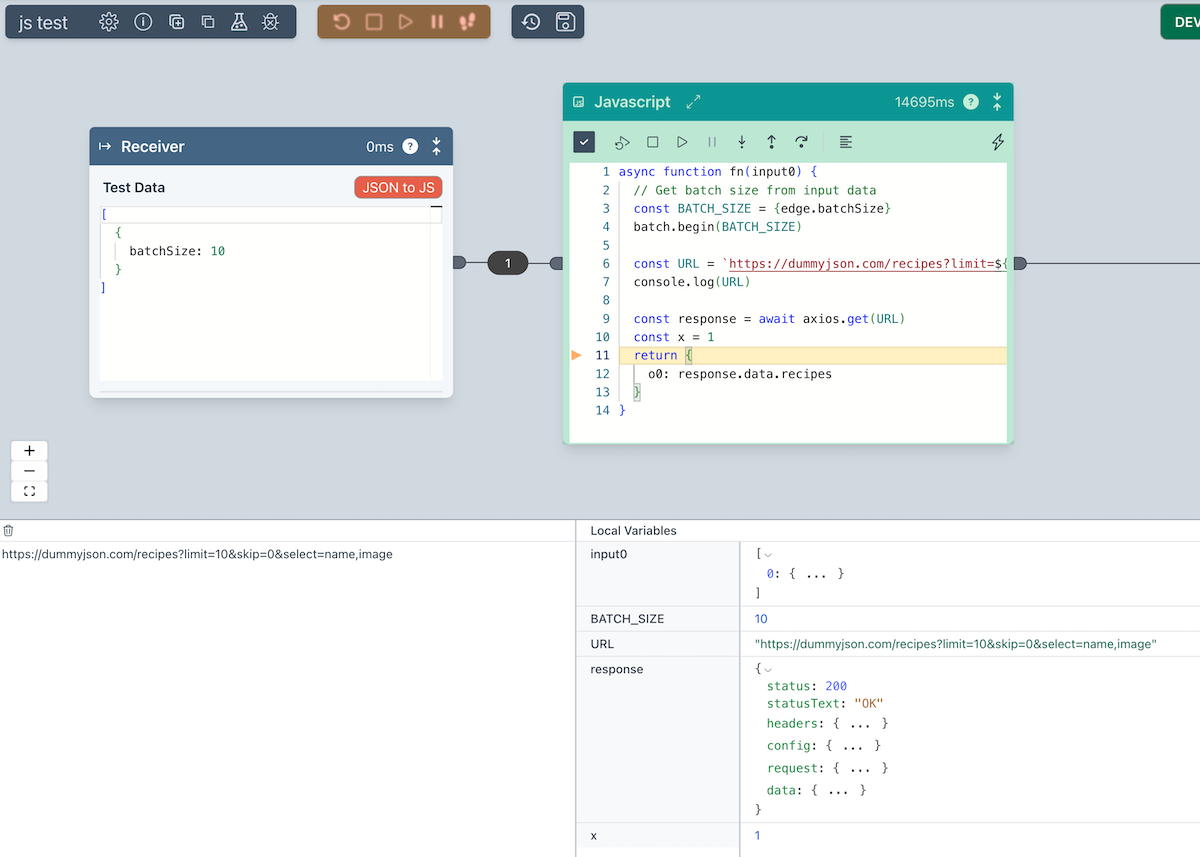The width and height of the screenshot is (1200, 857).
Task: Collapse the input0 variable using its chevron
Action: pyautogui.click(x=768, y=553)
